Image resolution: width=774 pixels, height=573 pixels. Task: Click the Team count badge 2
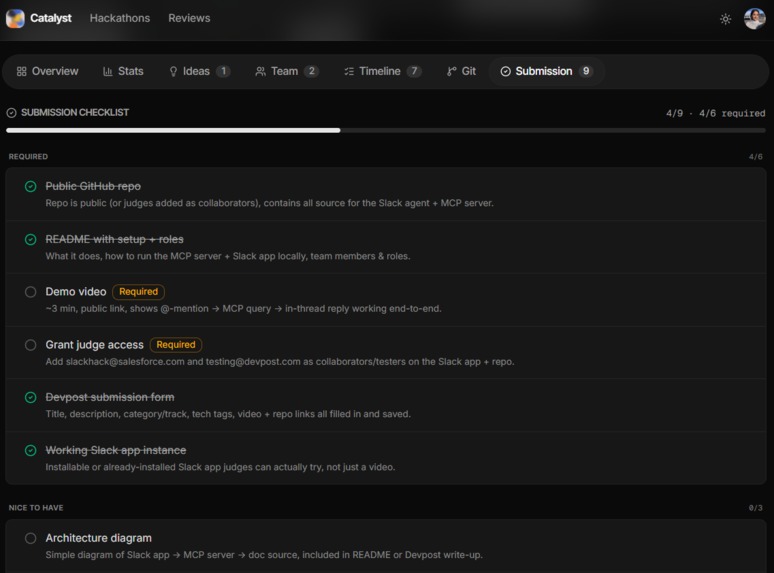coord(311,72)
